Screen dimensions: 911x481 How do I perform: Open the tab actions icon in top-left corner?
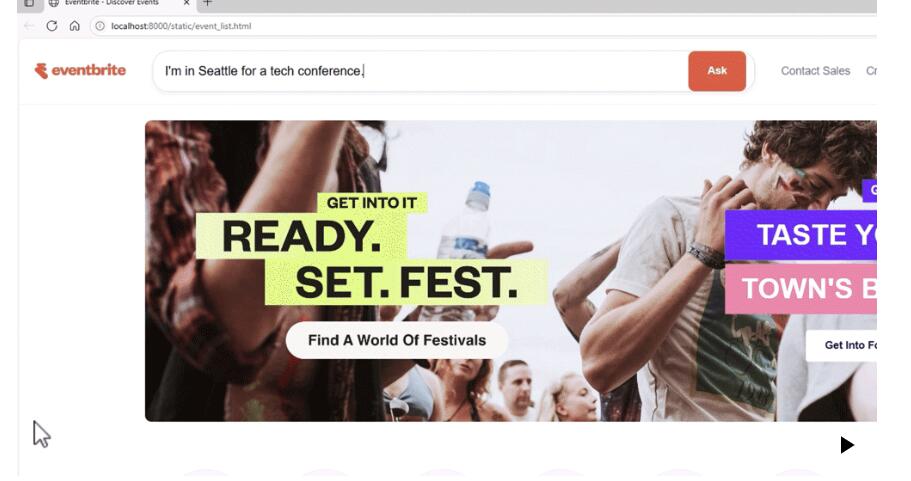click(29, 3)
